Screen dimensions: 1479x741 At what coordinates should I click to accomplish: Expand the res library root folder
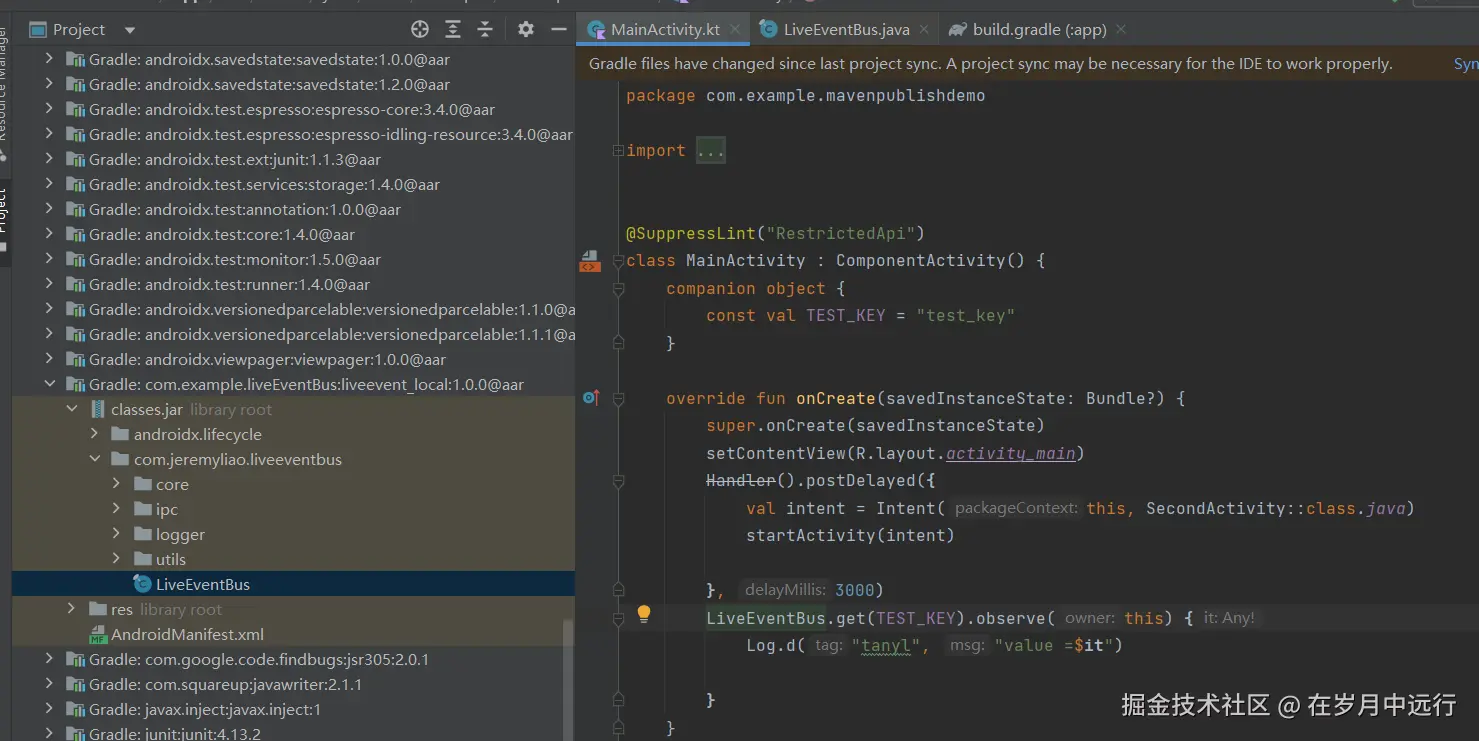[x=71, y=609]
